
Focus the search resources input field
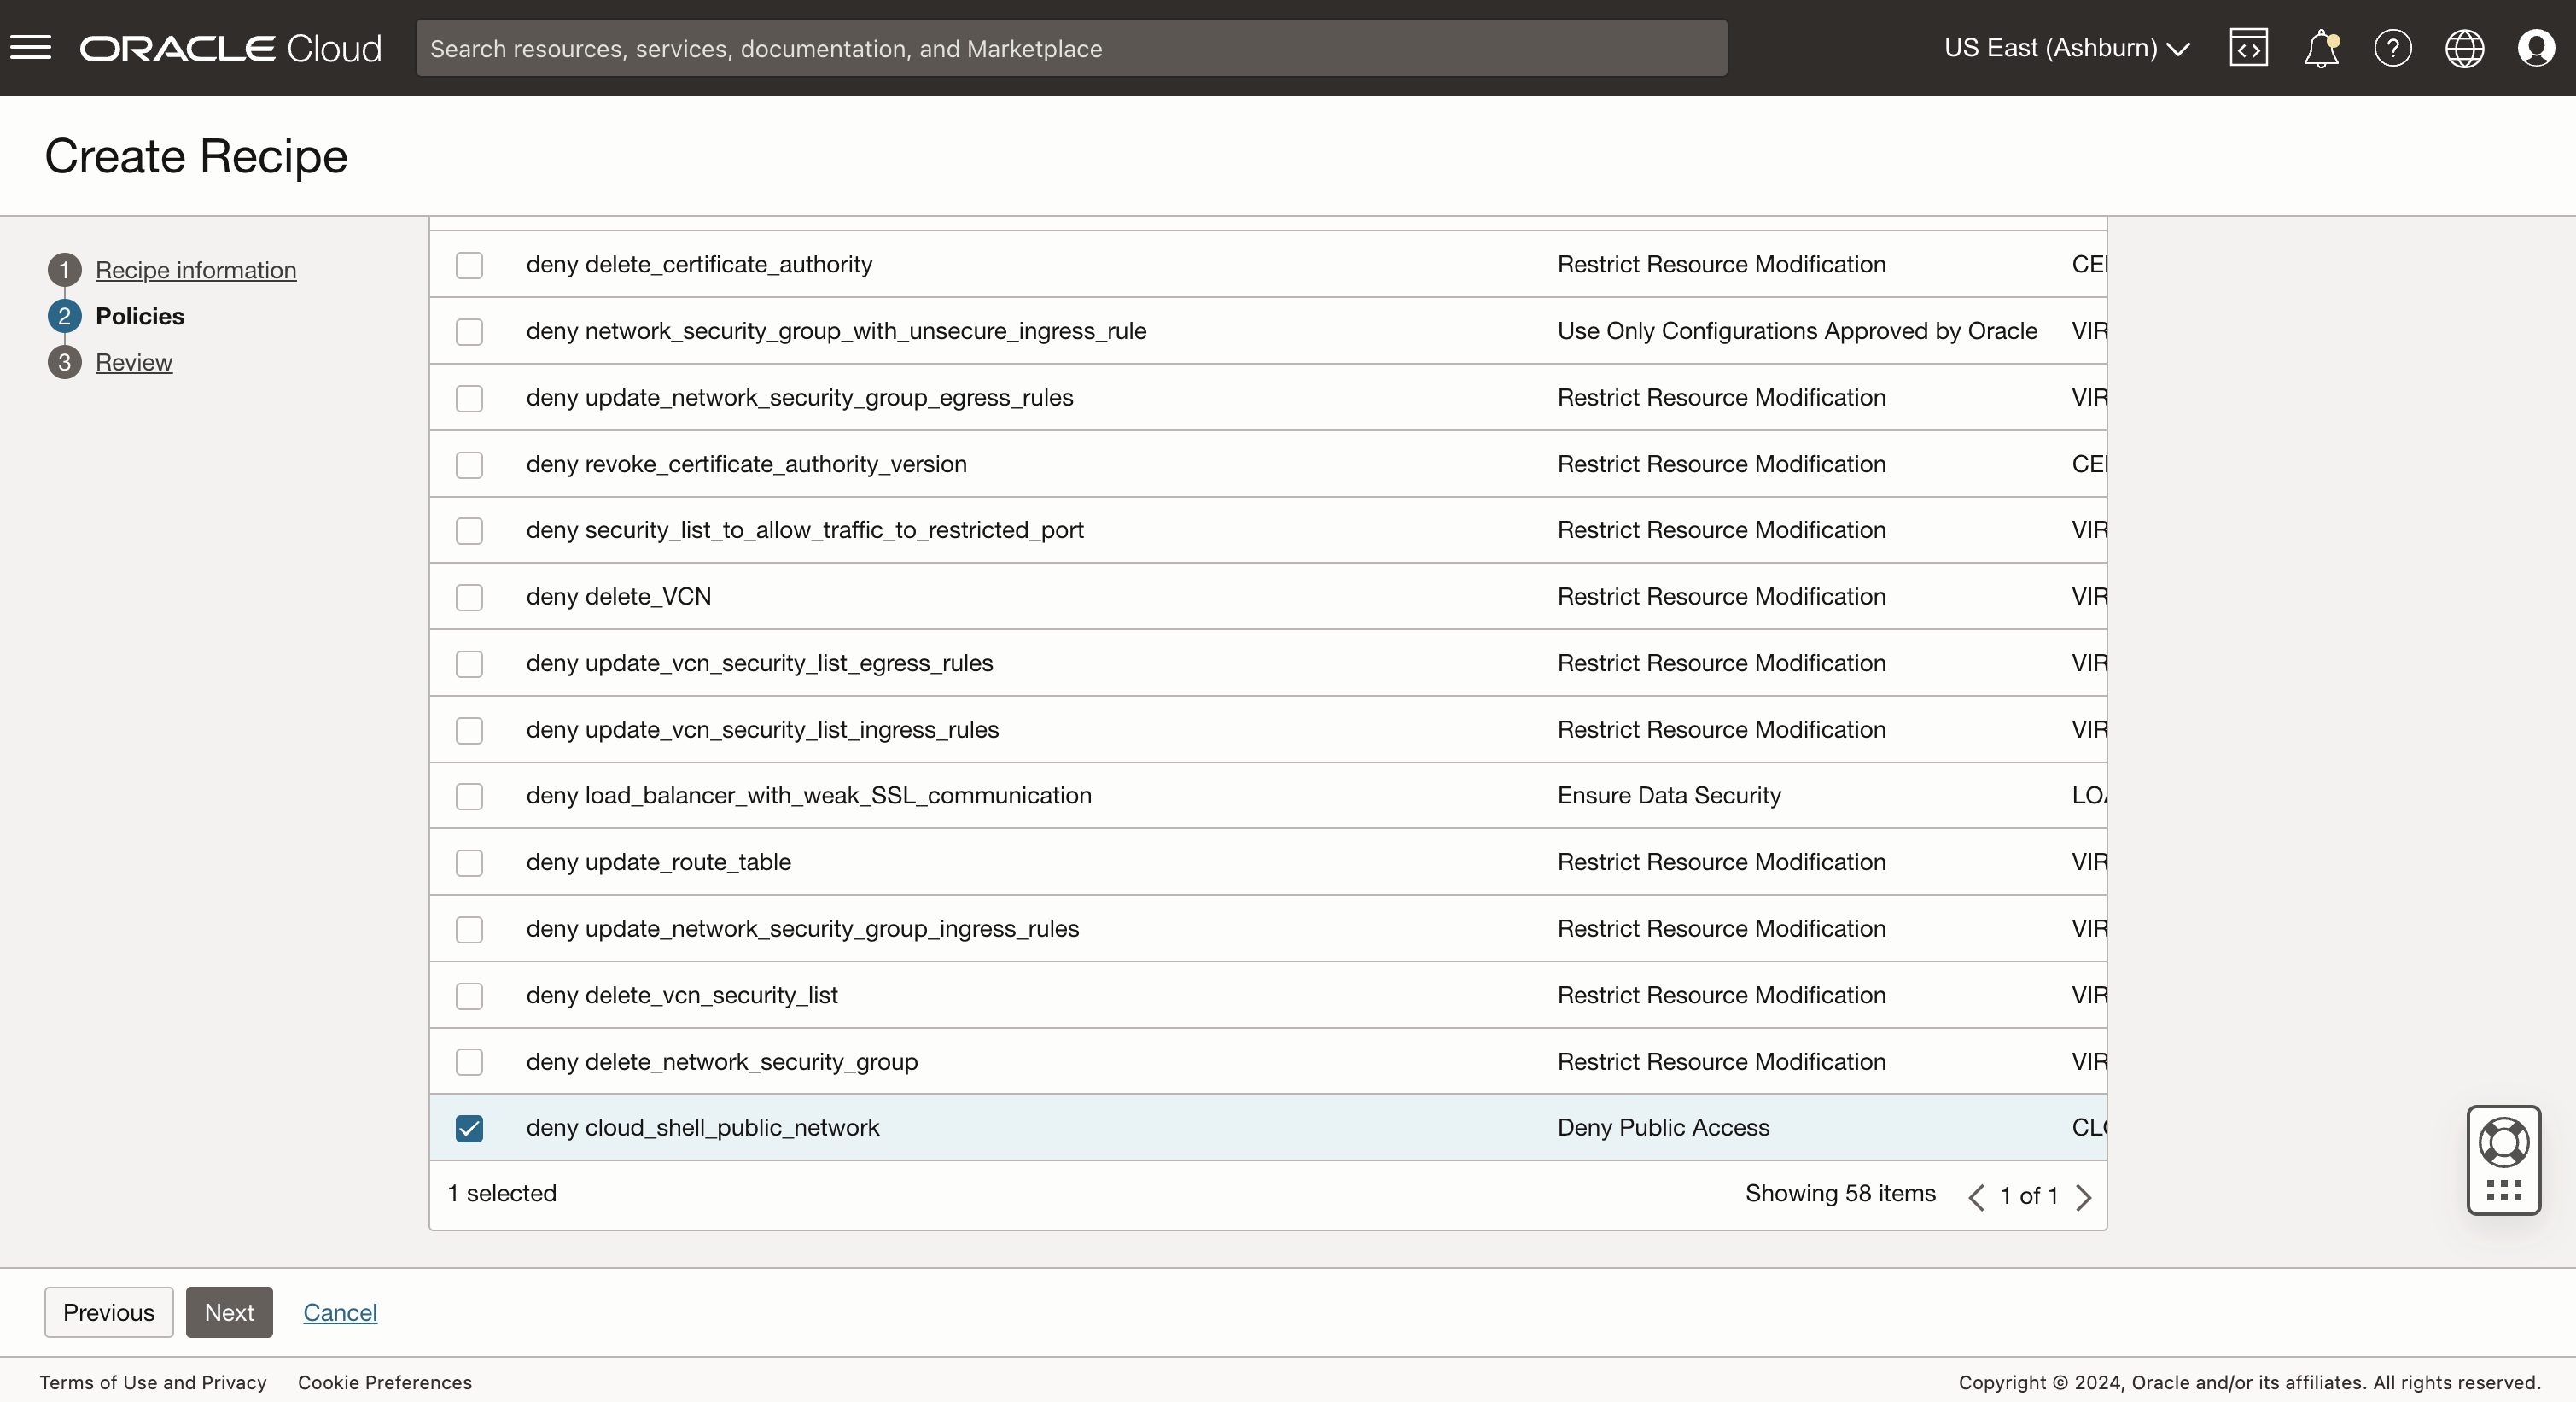tap(1070, 48)
